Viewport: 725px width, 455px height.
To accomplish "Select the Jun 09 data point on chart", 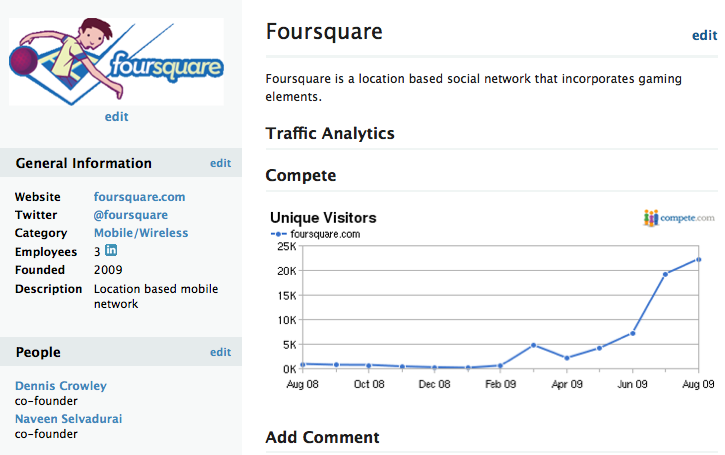I will [632, 333].
